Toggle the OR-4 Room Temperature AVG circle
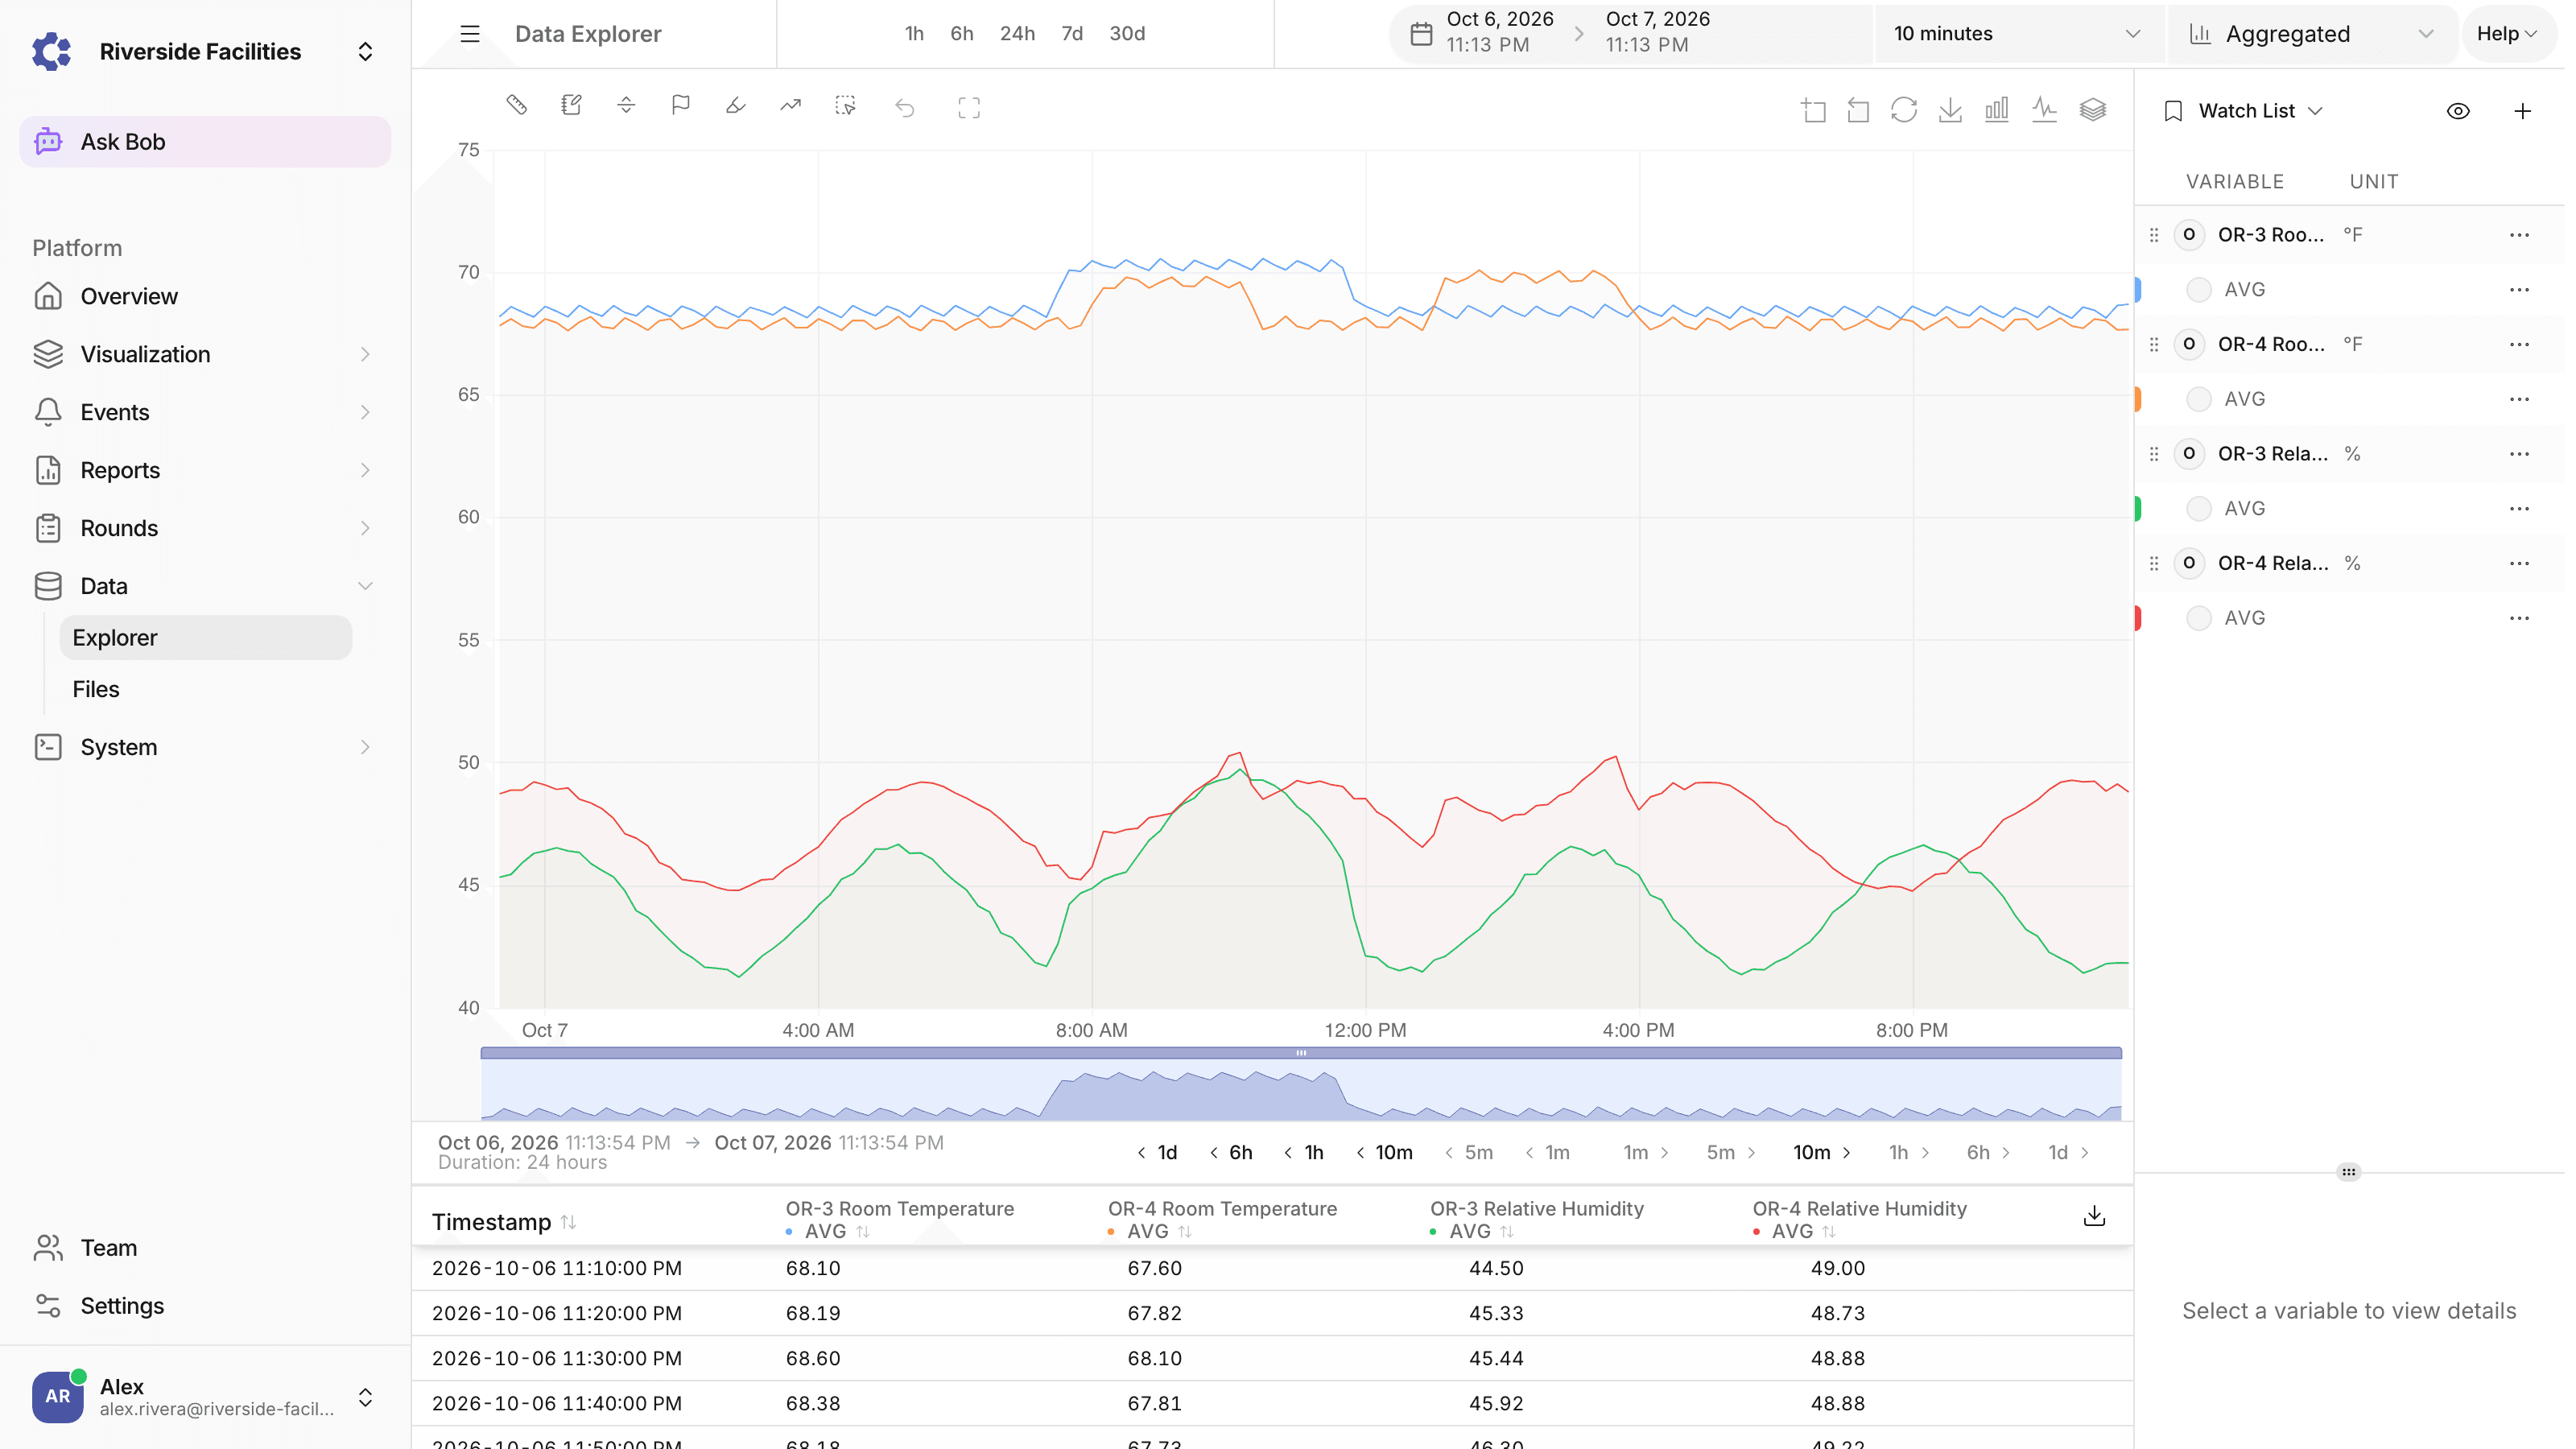 tap(2198, 399)
